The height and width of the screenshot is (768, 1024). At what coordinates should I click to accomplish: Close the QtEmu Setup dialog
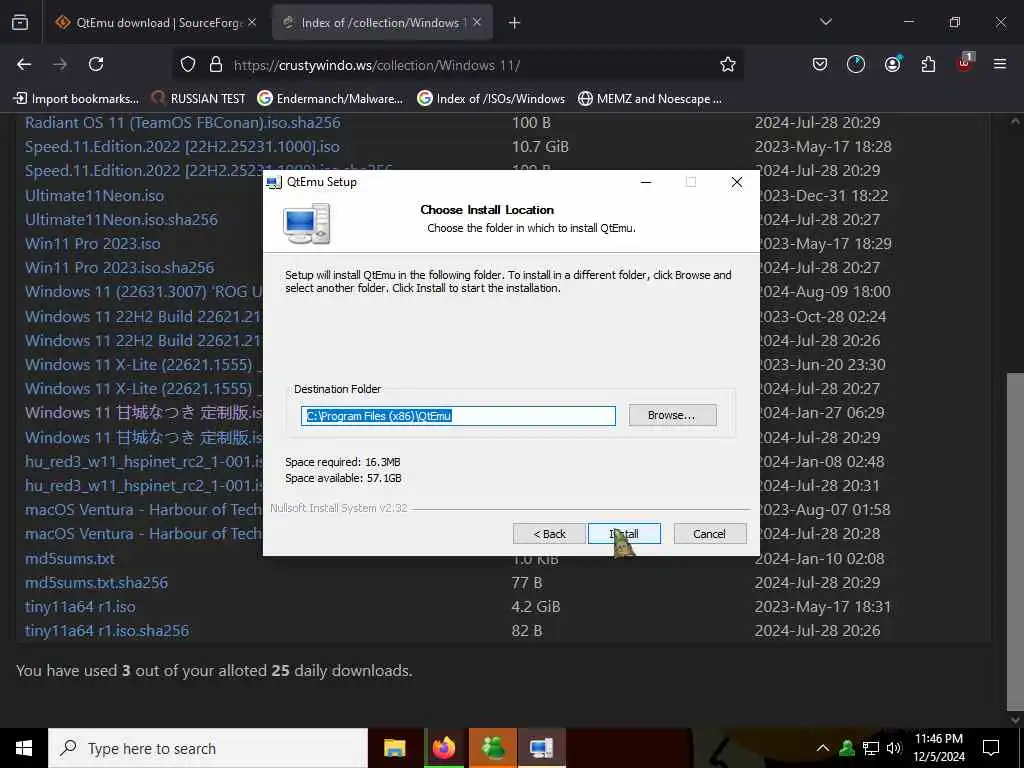point(737,182)
